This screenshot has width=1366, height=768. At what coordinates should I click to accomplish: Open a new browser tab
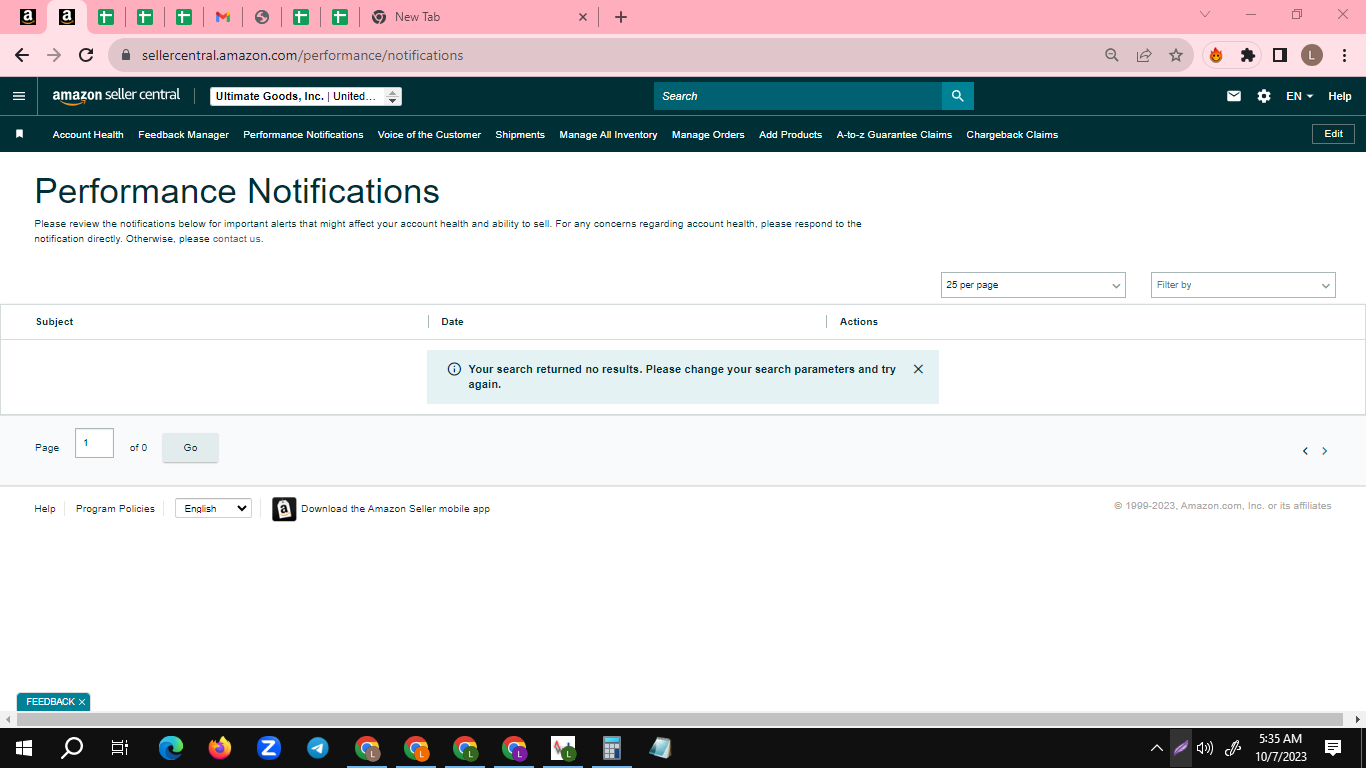tap(621, 17)
